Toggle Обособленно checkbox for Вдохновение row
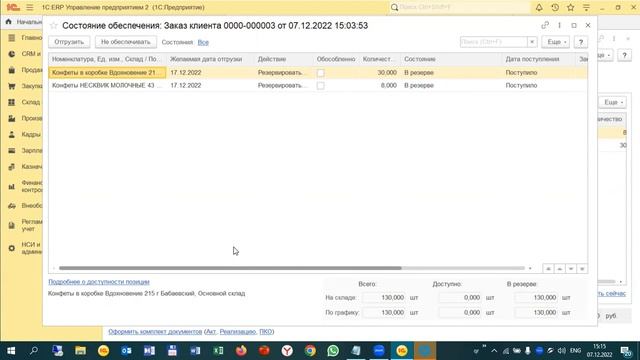This screenshot has height=360, width=640. [x=321, y=73]
